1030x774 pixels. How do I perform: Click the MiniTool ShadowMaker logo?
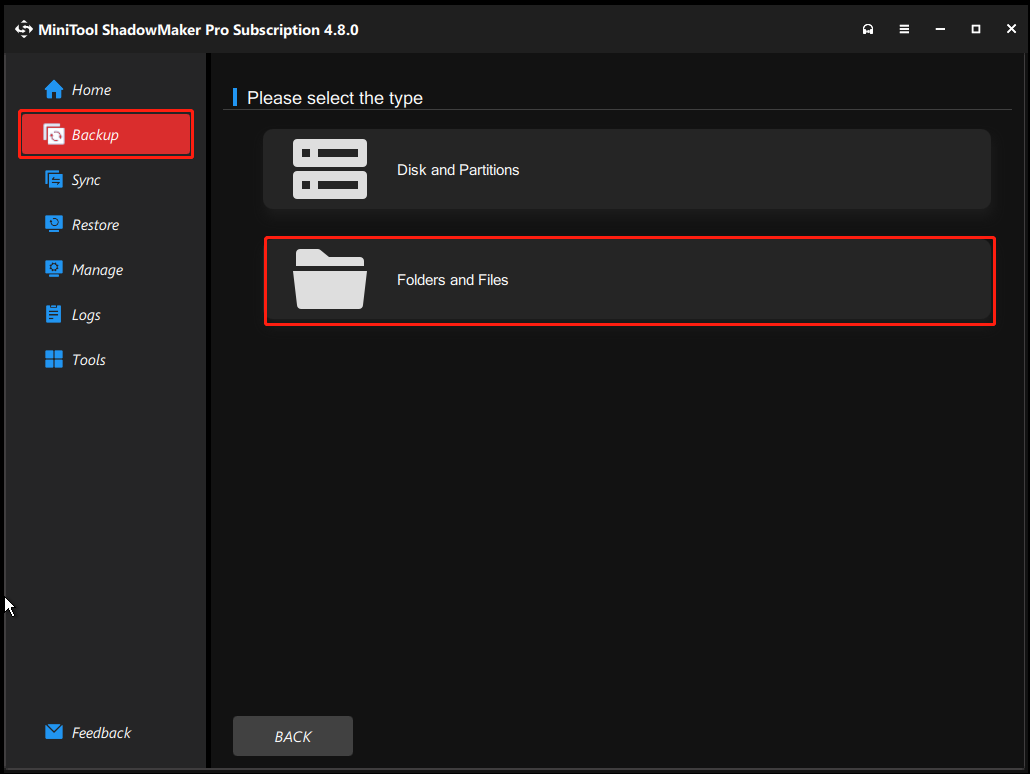(x=22, y=29)
